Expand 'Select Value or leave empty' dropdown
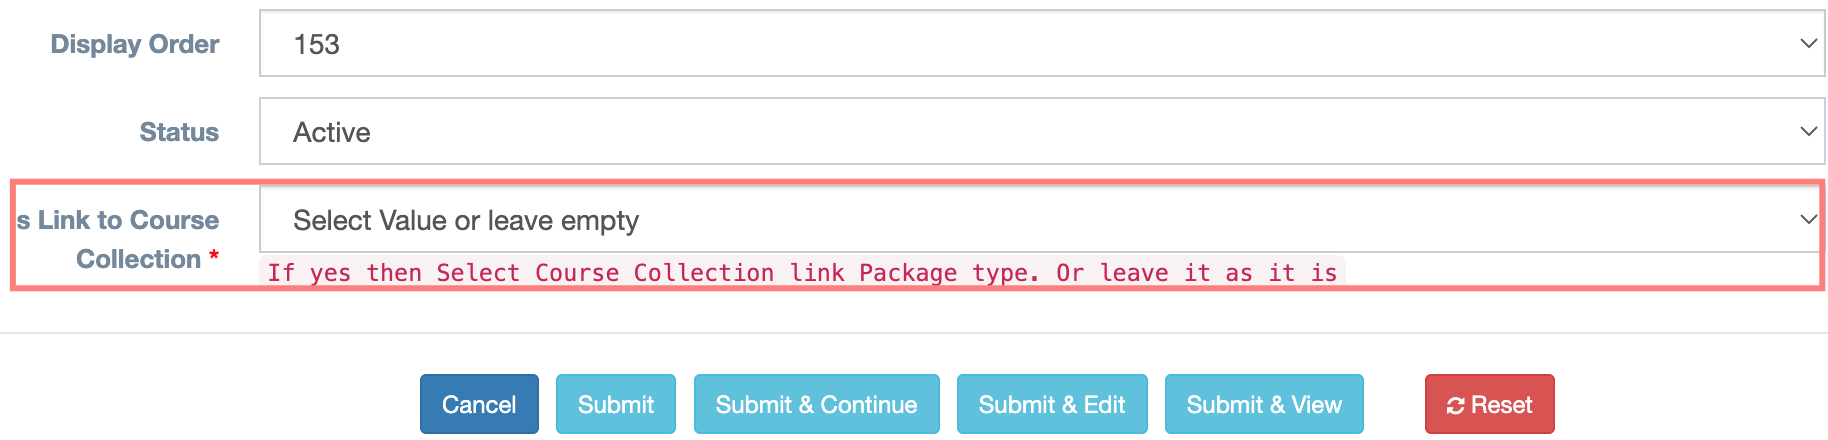The width and height of the screenshot is (1828, 440). (1040, 219)
